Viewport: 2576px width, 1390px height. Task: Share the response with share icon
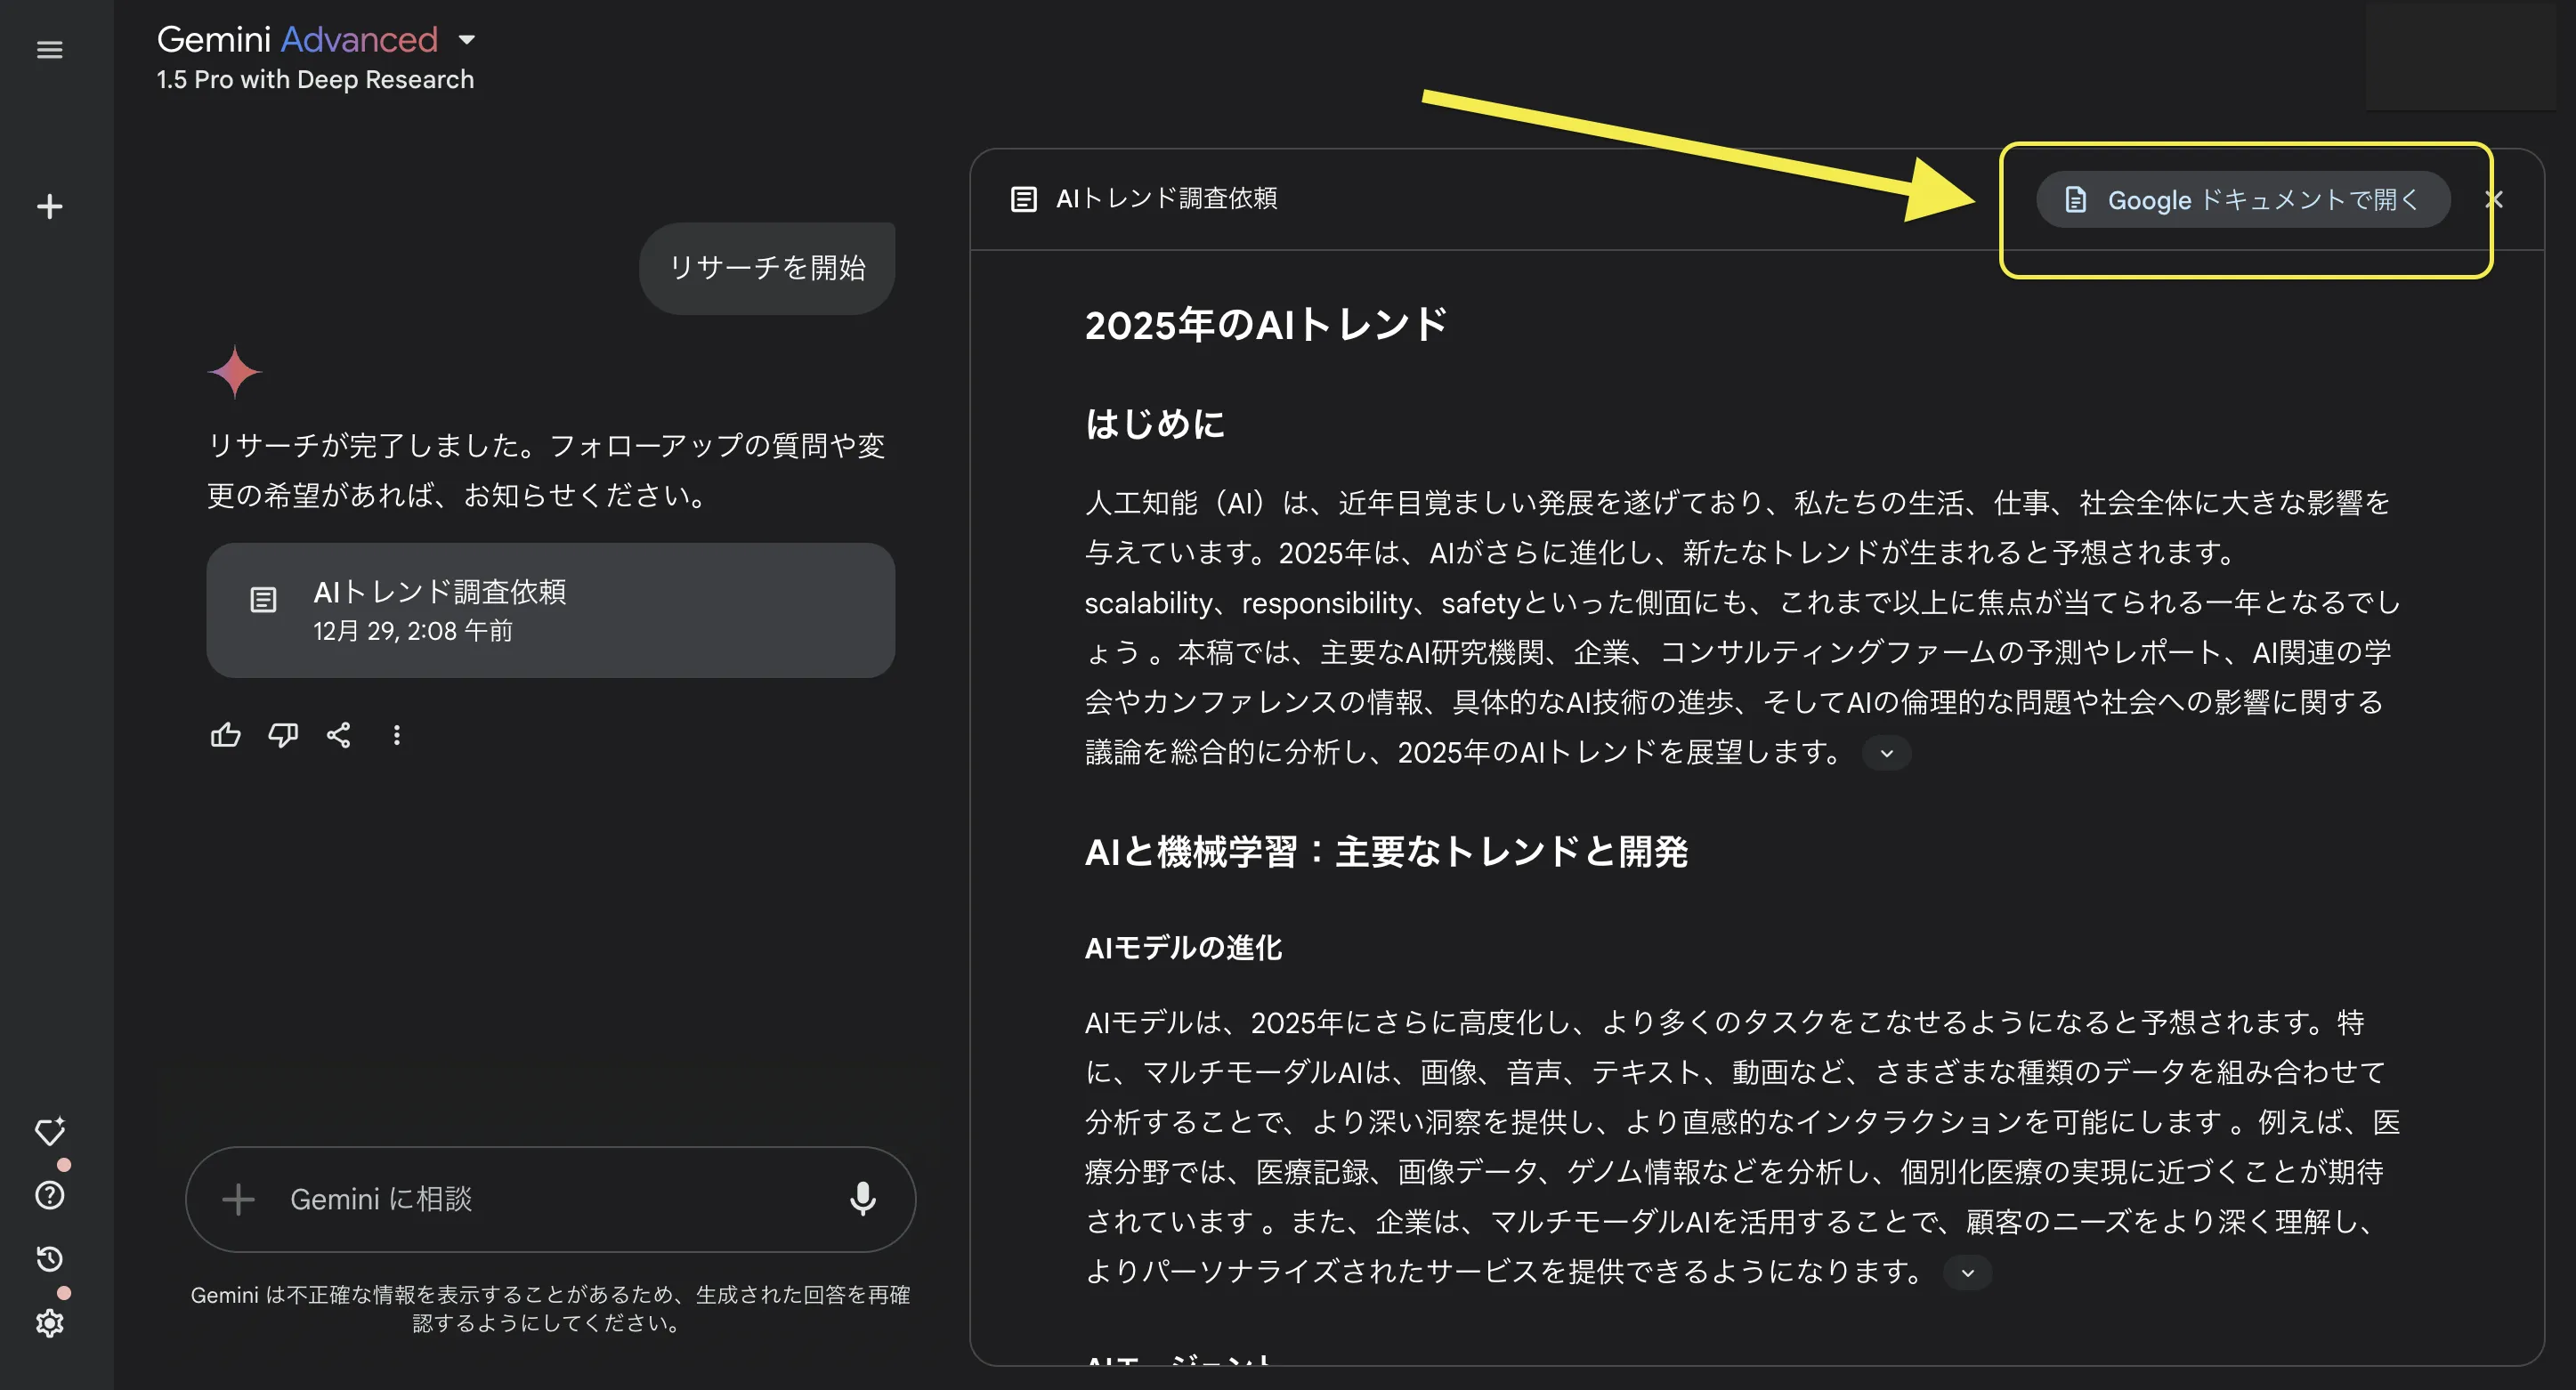339,735
